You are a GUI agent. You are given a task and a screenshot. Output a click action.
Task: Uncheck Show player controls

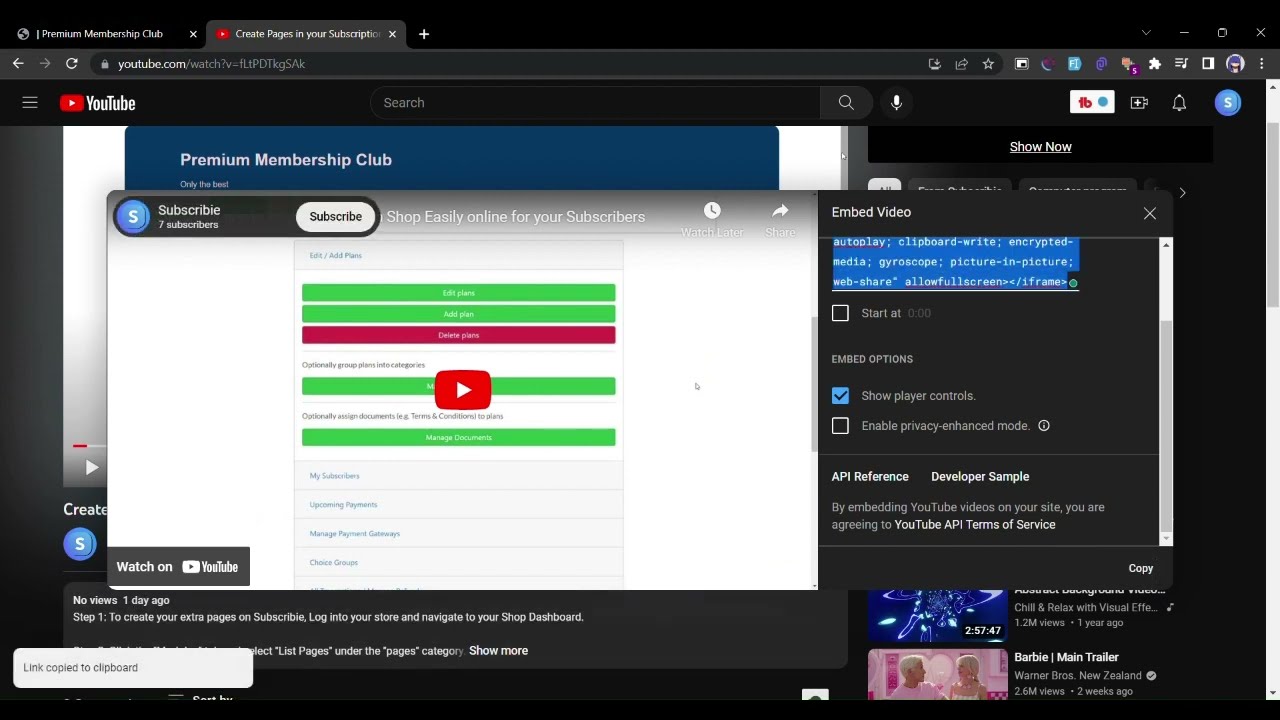[x=840, y=396]
